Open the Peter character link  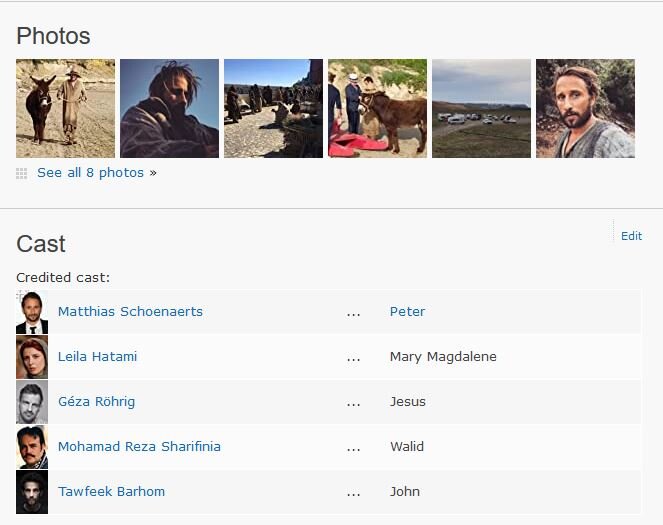(407, 312)
